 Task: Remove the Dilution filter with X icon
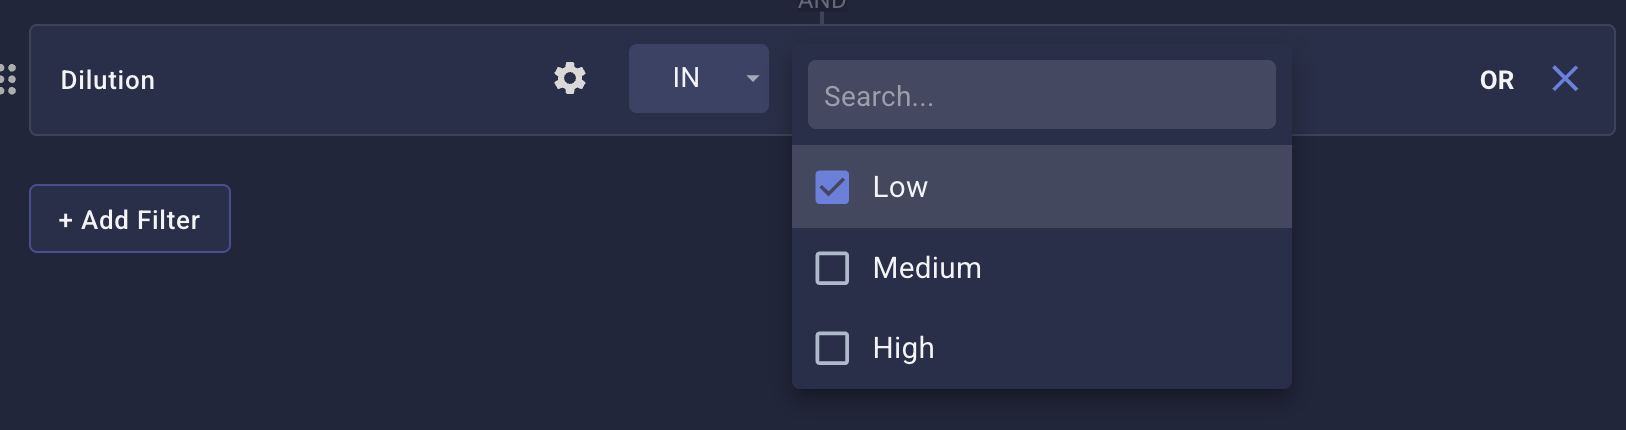pyautogui.click(x=1565, y=78)
